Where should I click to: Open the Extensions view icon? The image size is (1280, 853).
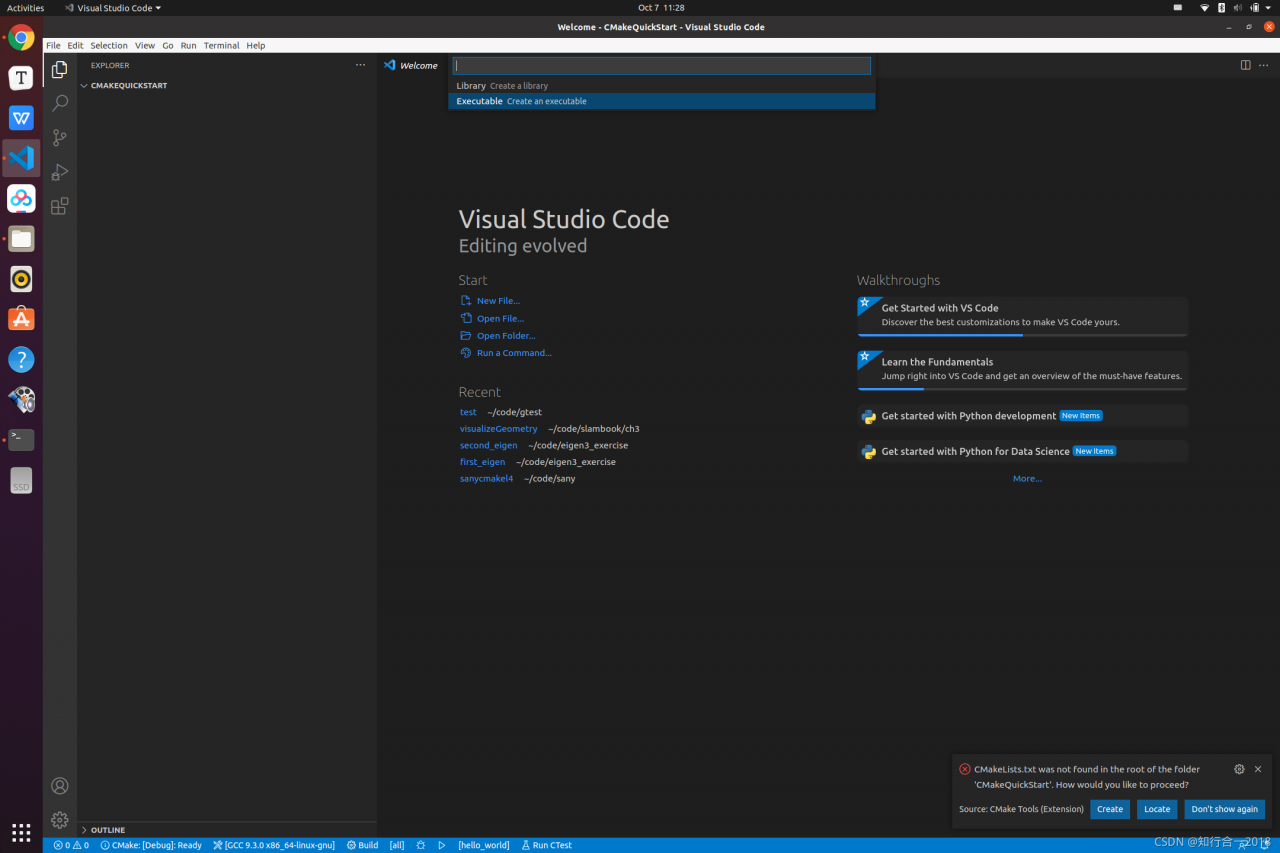tap(60, 205)
